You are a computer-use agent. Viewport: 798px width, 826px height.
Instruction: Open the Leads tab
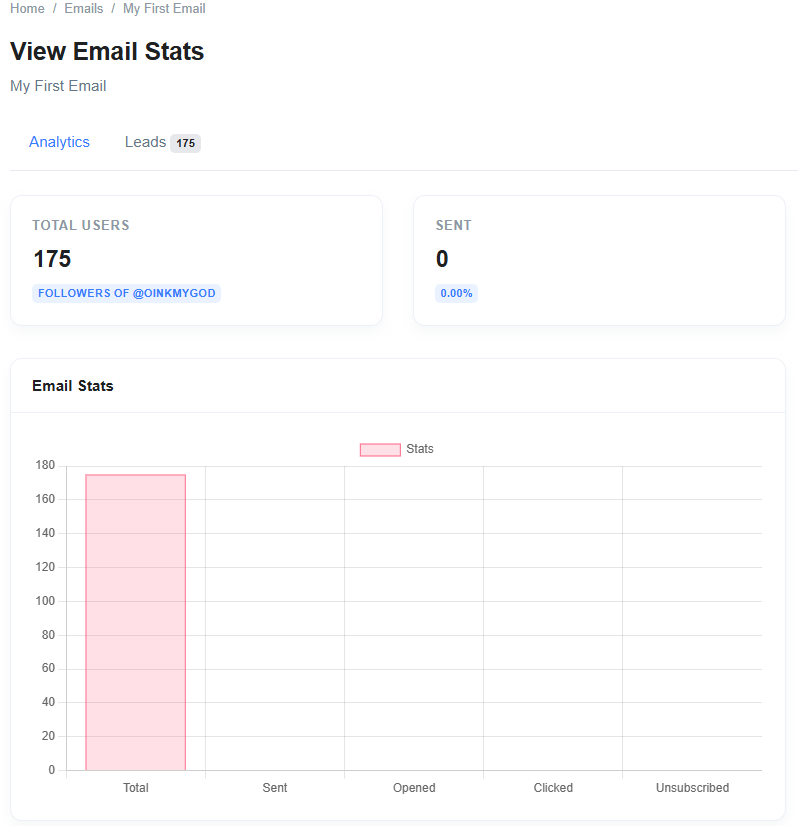coord(145,142)
